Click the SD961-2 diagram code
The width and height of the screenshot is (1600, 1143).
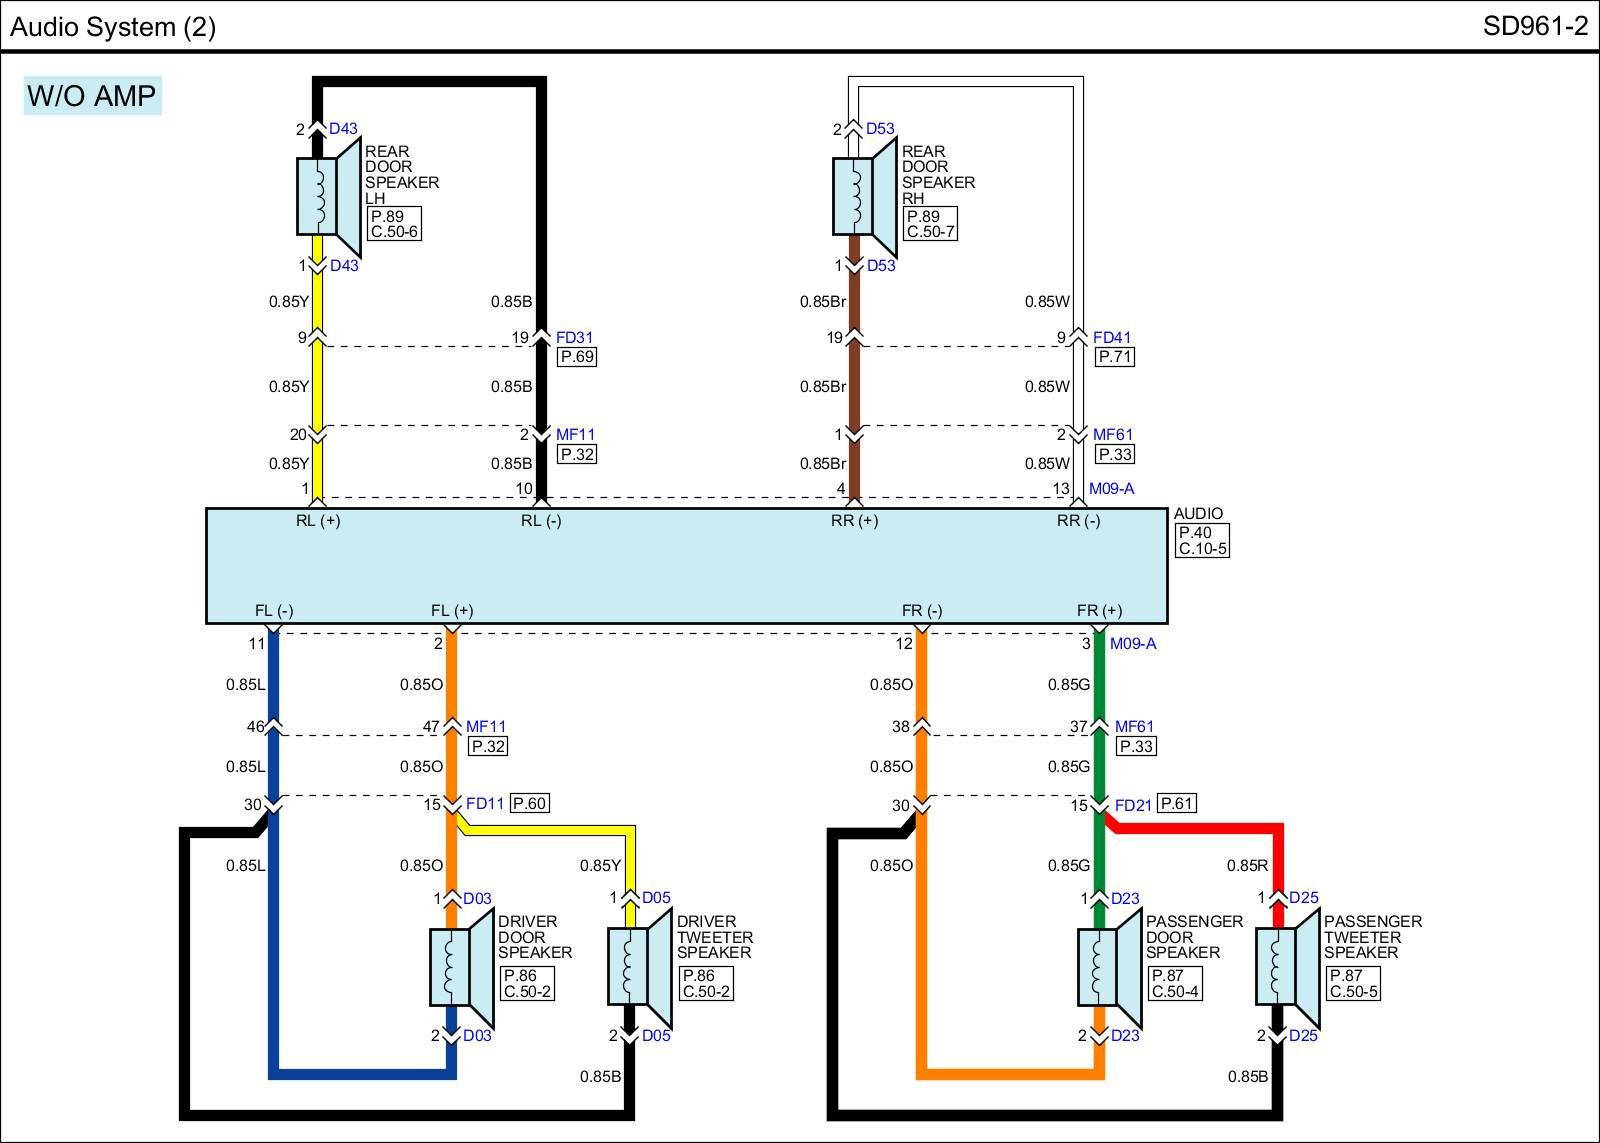(x=1534, y=27)
